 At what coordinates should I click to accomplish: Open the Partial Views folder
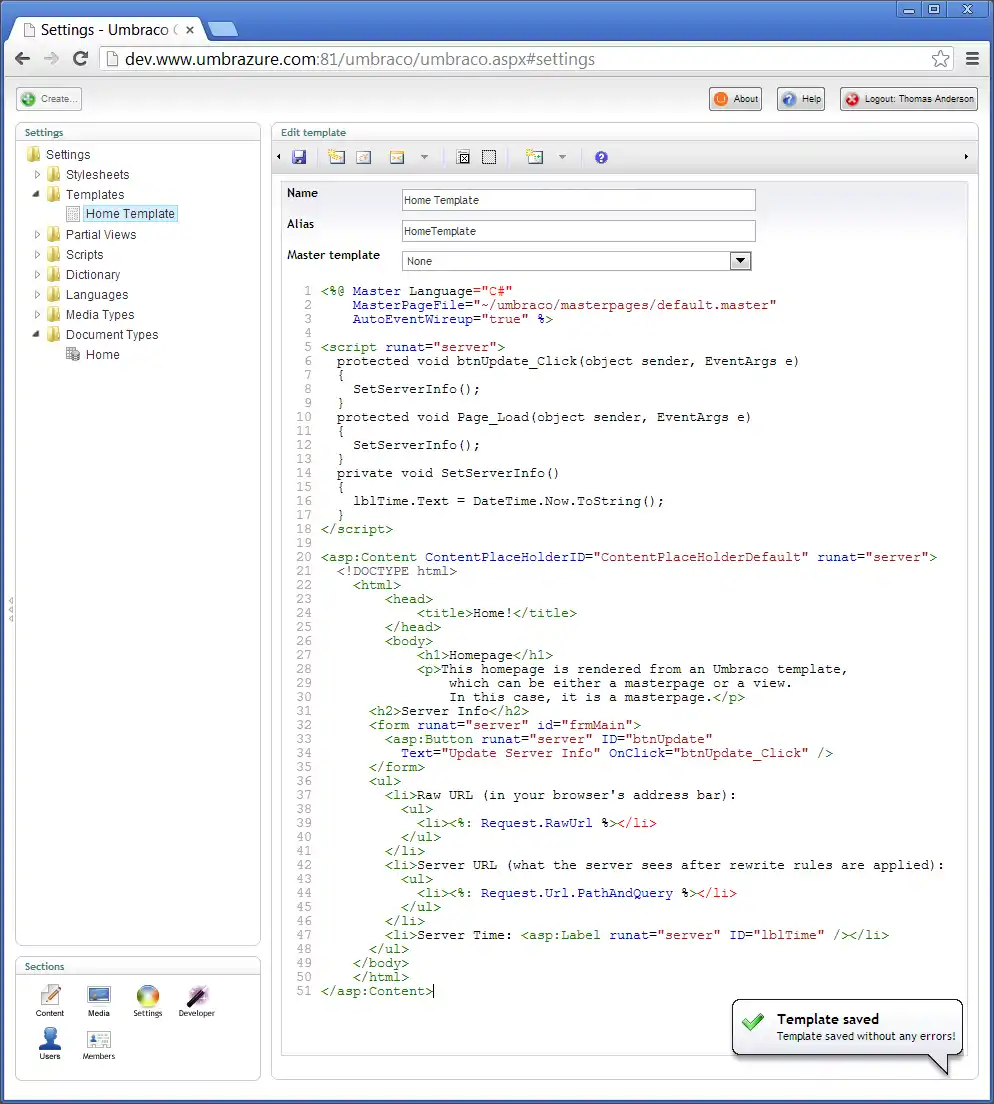tap(101, 234)
